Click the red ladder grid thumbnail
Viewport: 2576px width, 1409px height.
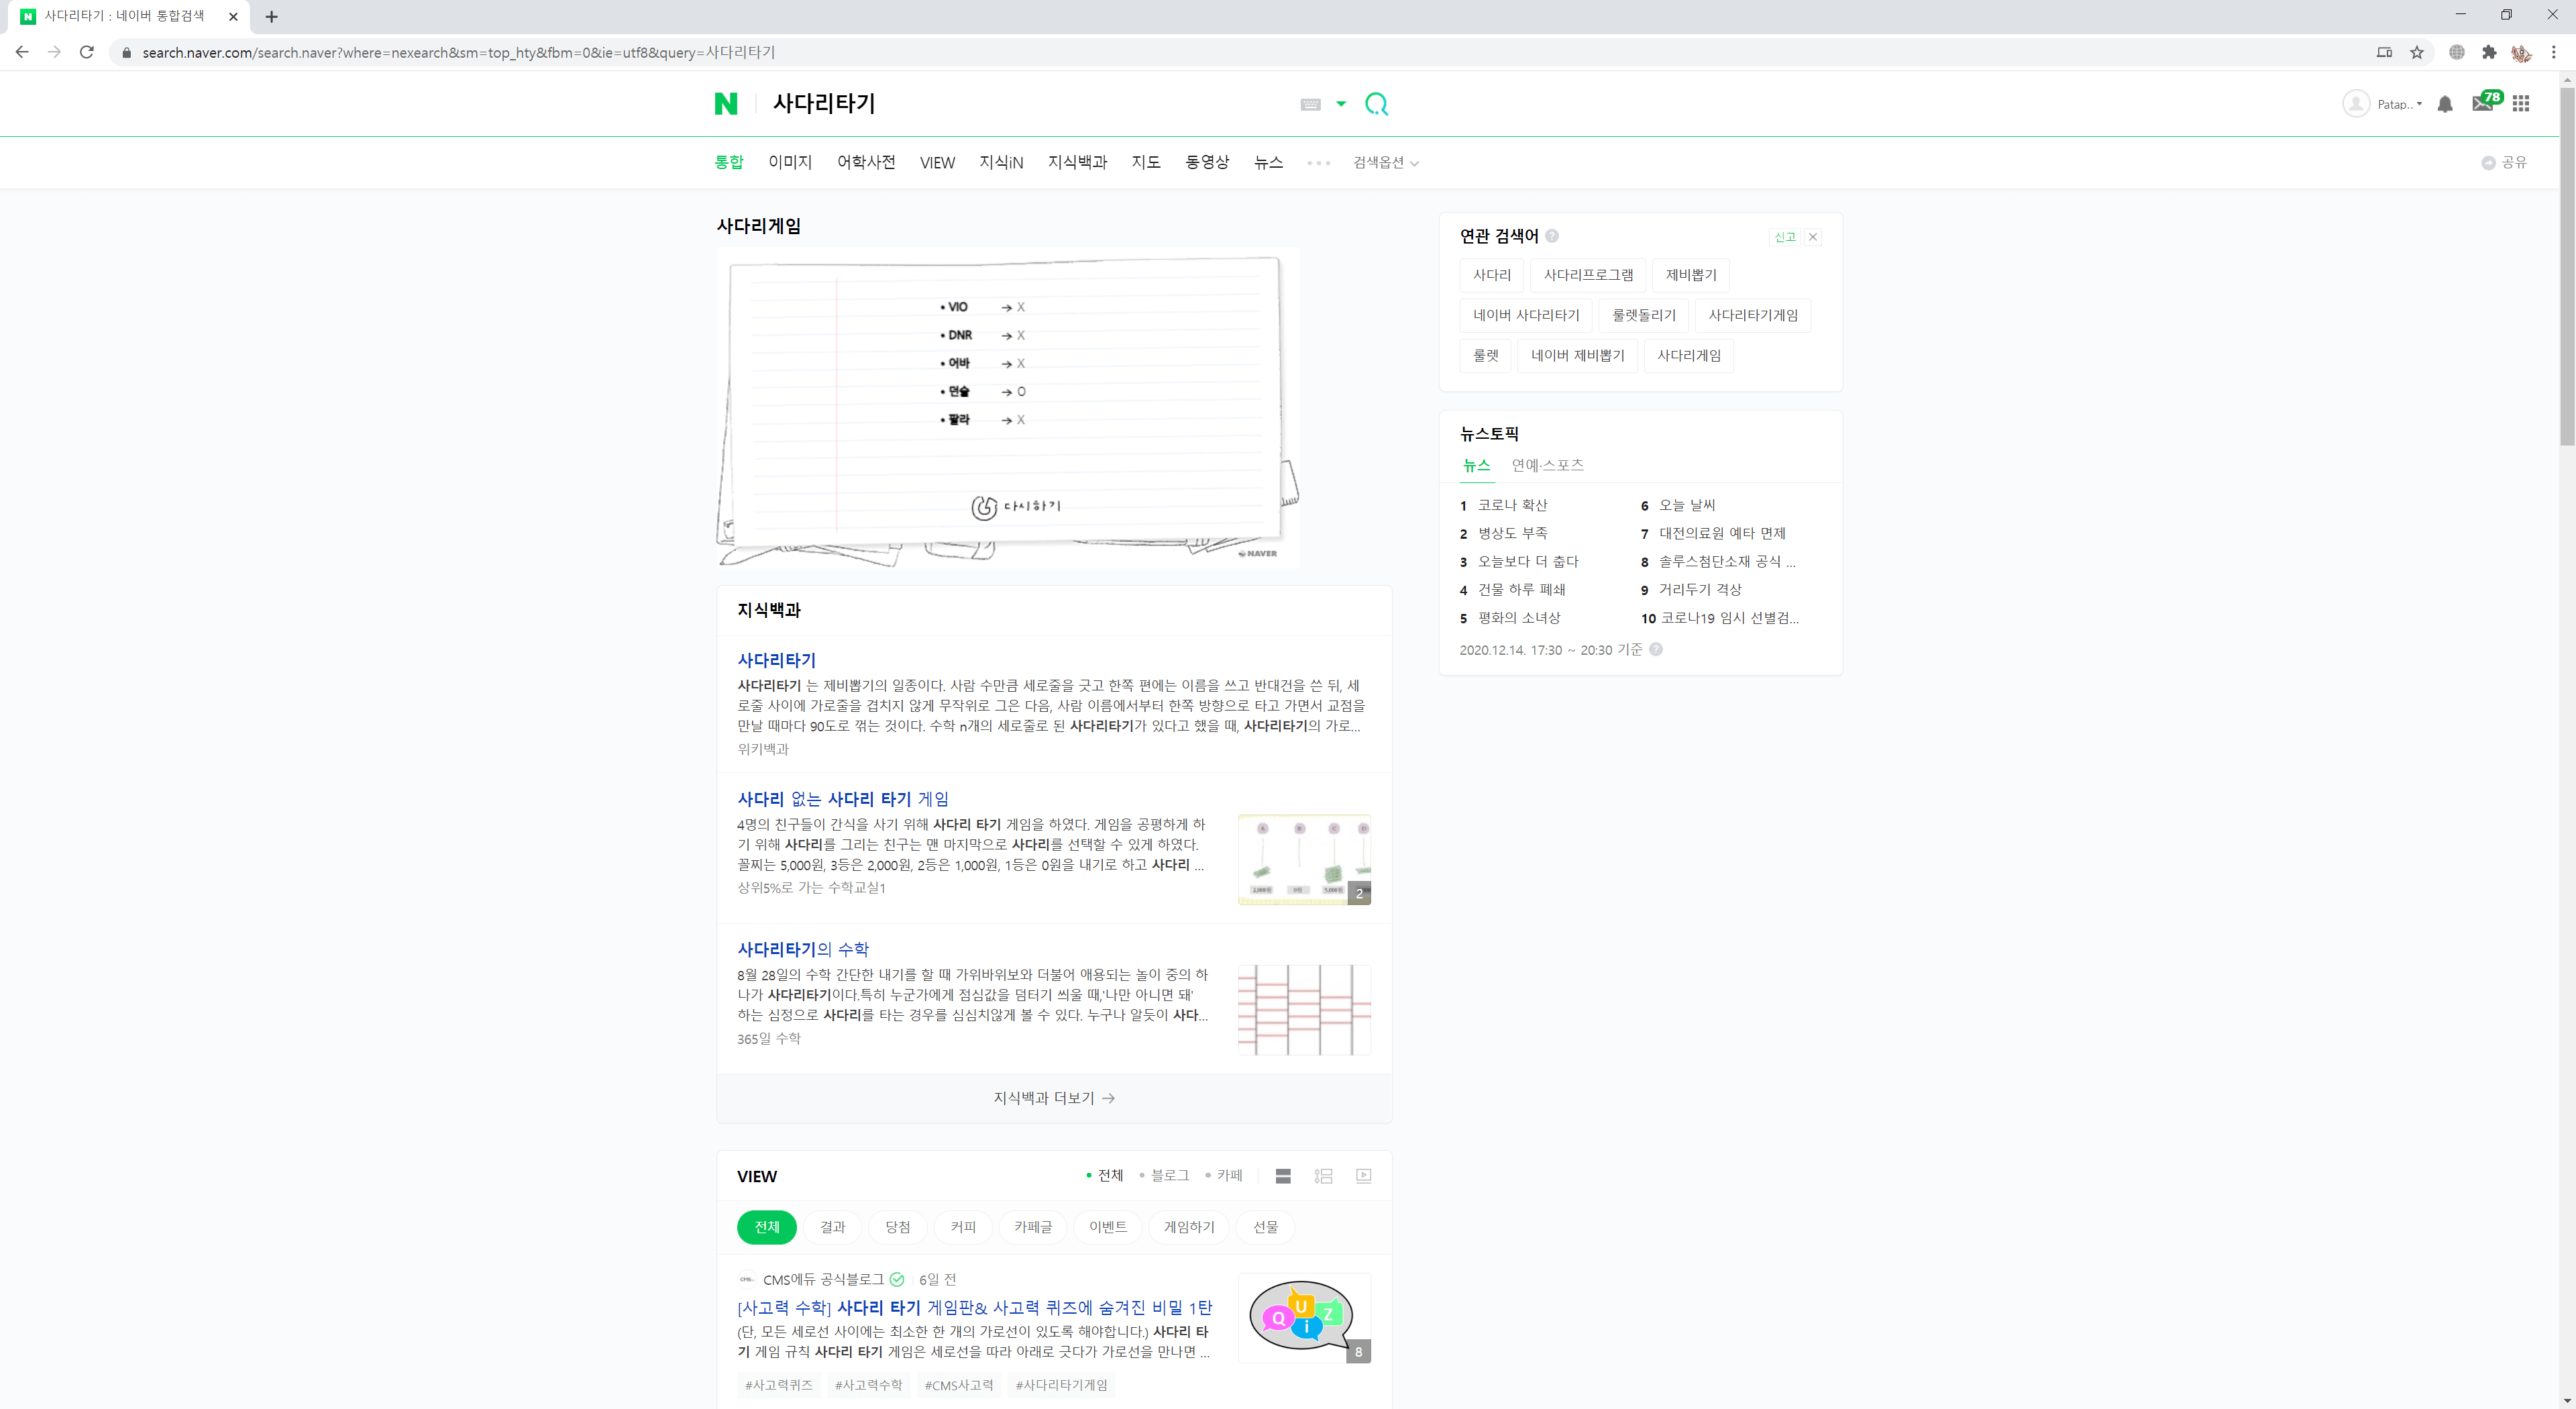[x=1304, y=1009]
